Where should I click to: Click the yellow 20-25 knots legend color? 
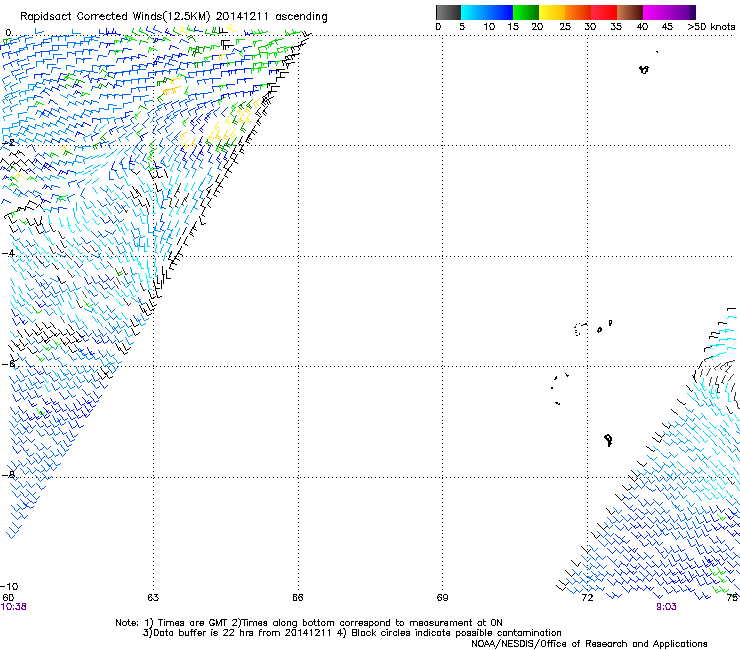tap(552, 12)
